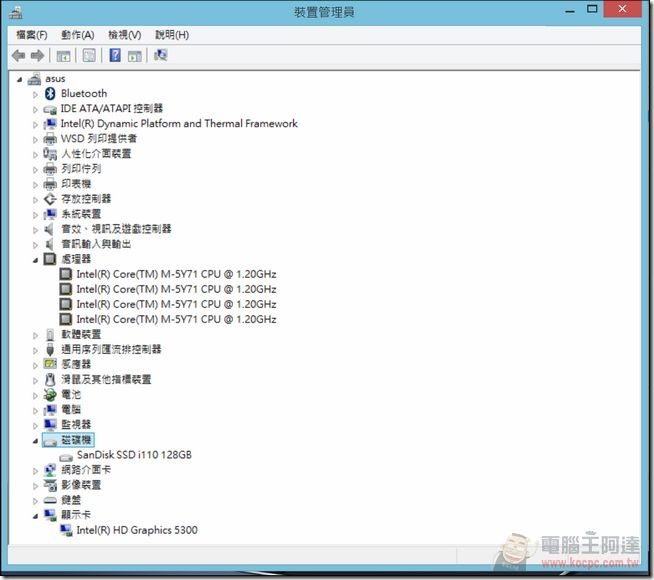The height and width of the screenshot is (580, 654).
Task: Maximize the 裝置管理員 window
Action: coord(592,9)
